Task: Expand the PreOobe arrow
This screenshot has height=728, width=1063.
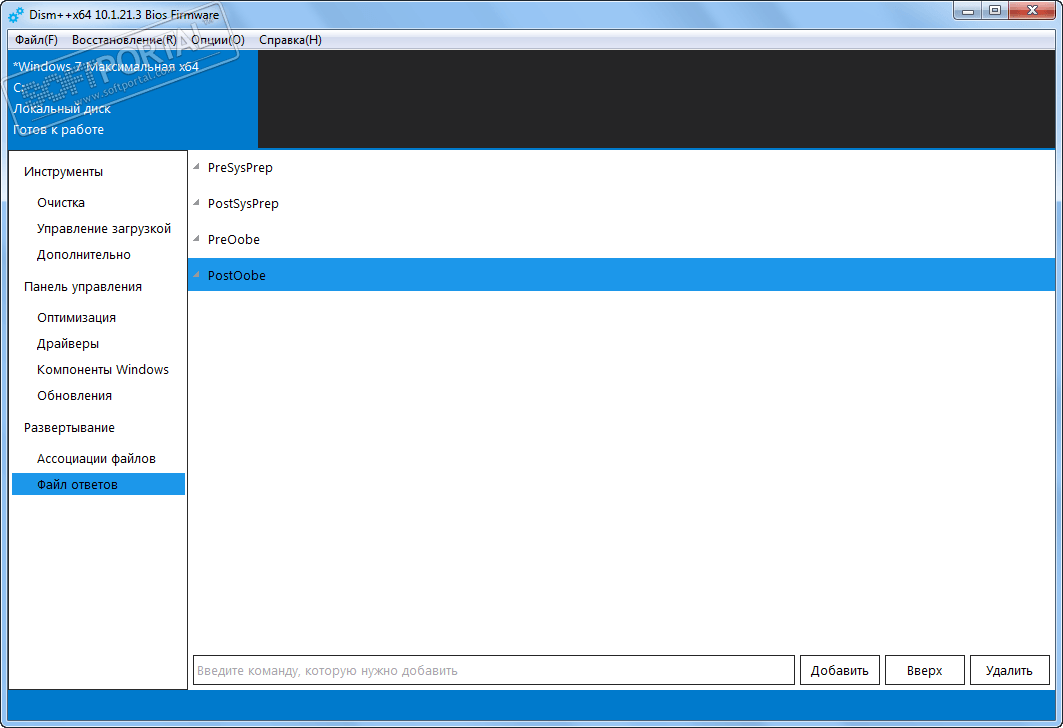Action: click(197, 239)
